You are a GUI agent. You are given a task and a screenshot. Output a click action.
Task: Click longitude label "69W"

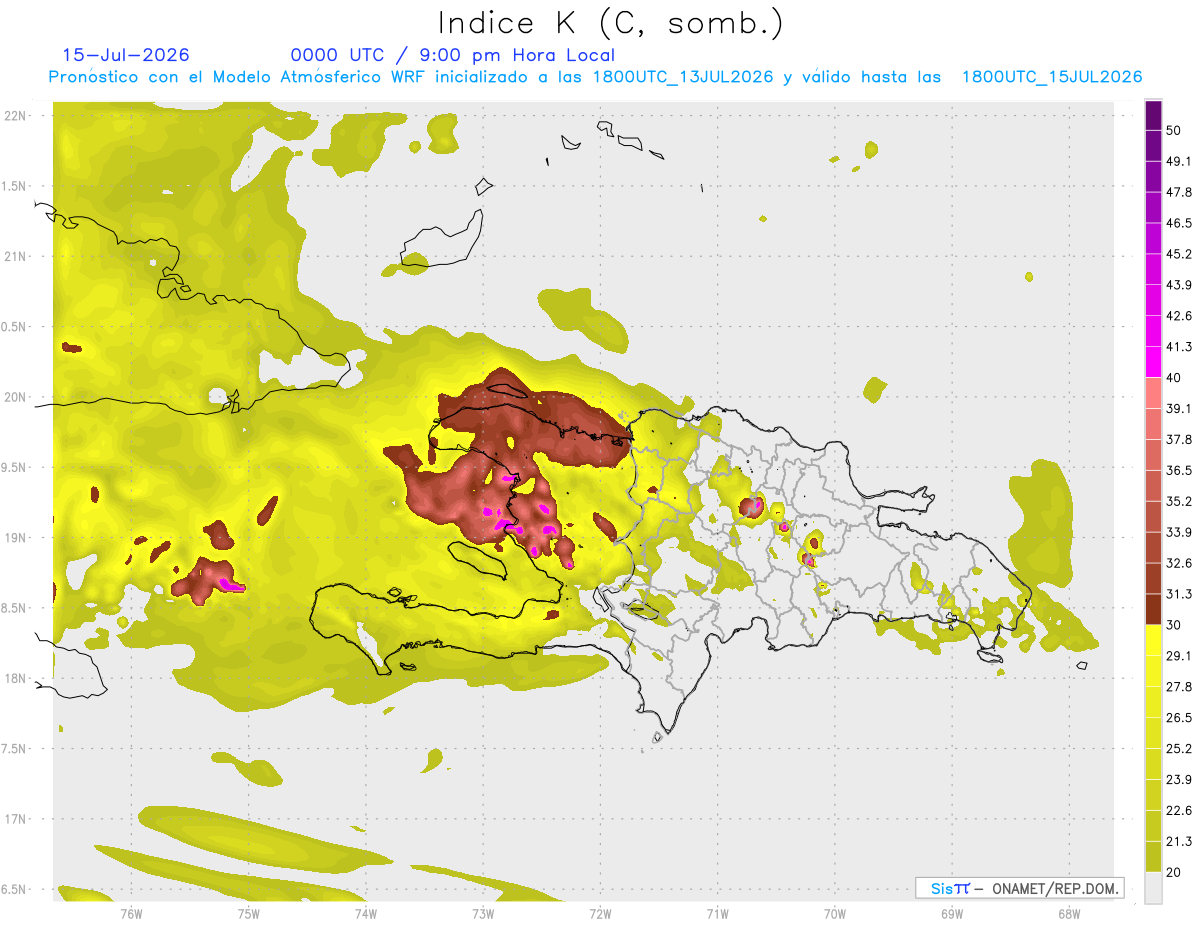pos(952,915)
